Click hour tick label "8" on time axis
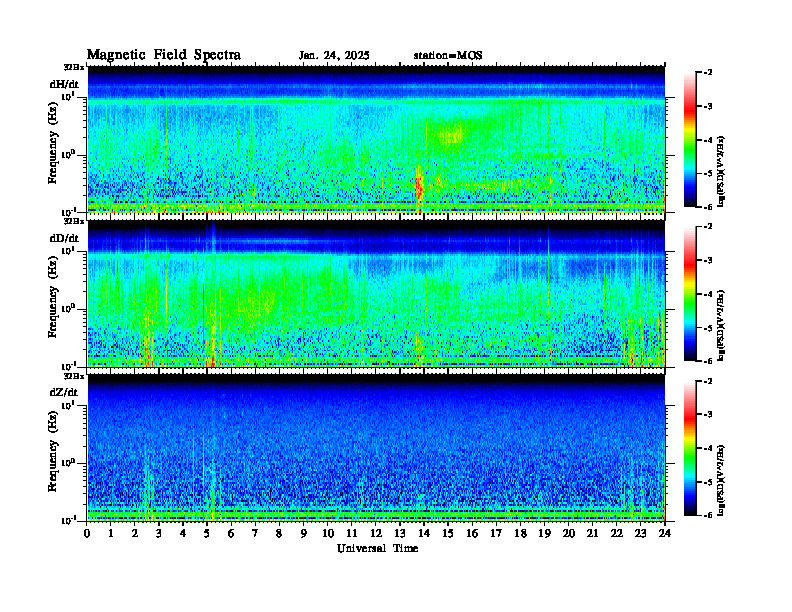The image size is (792, 612). [279, 533]
